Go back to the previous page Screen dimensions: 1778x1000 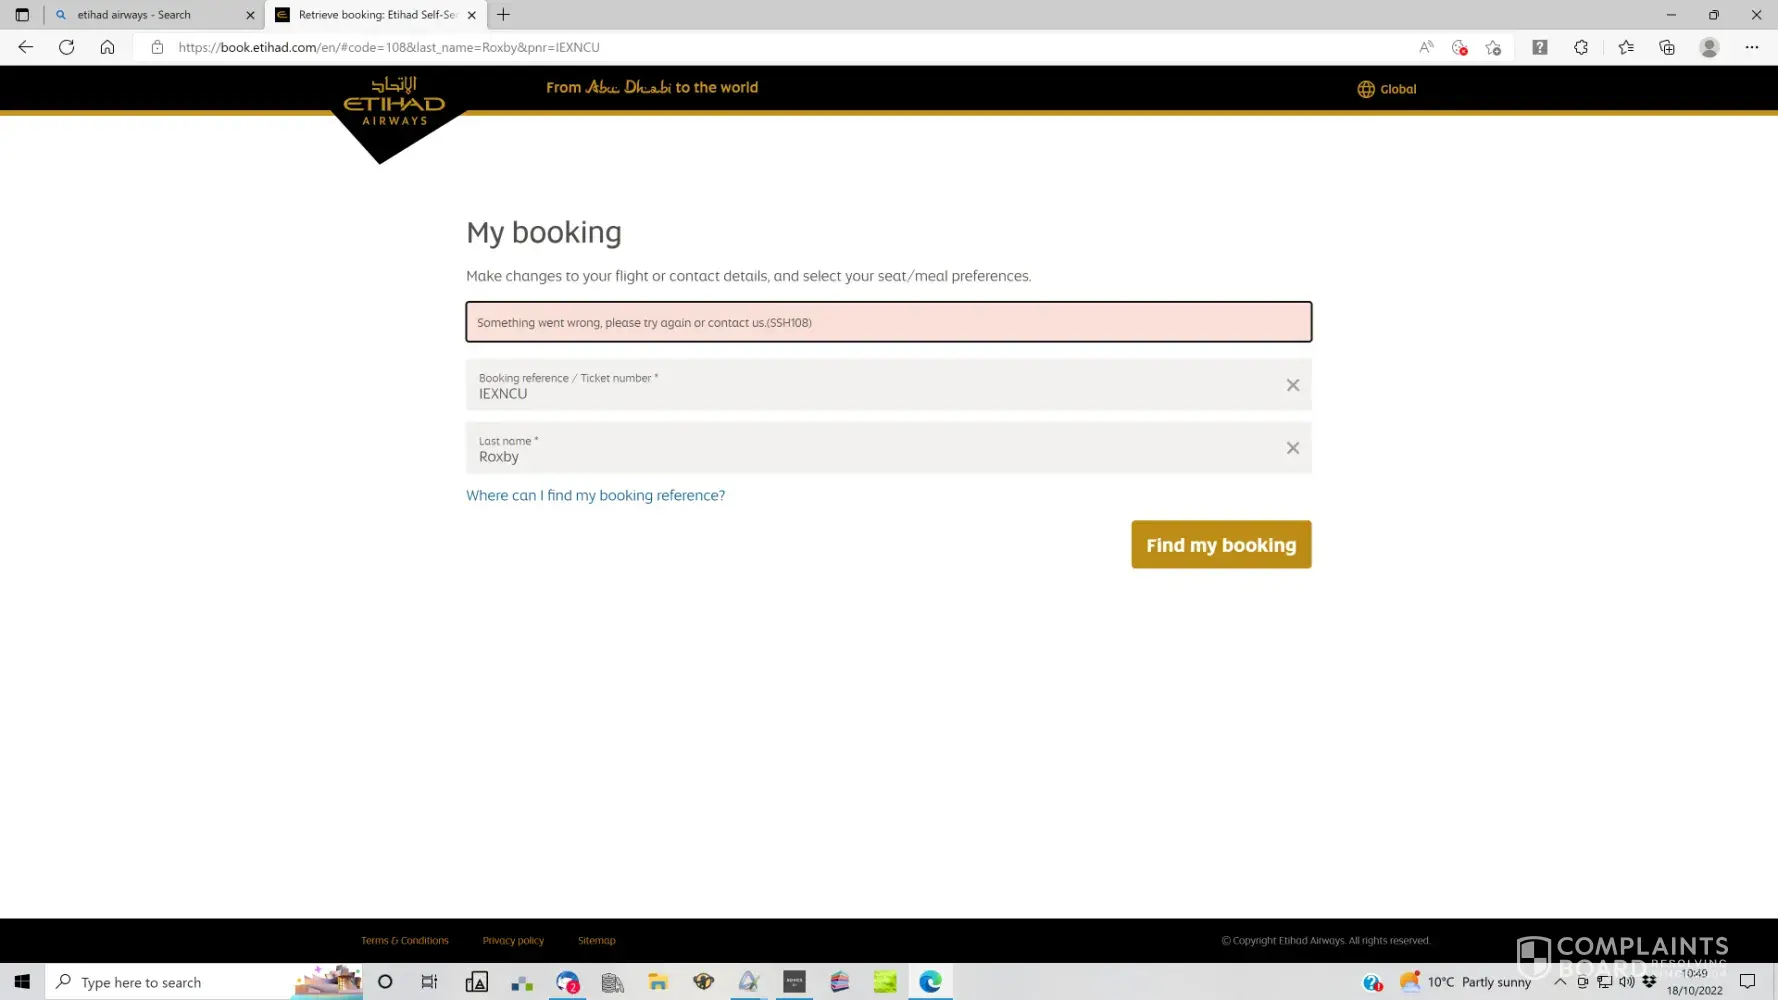point(25,47)
